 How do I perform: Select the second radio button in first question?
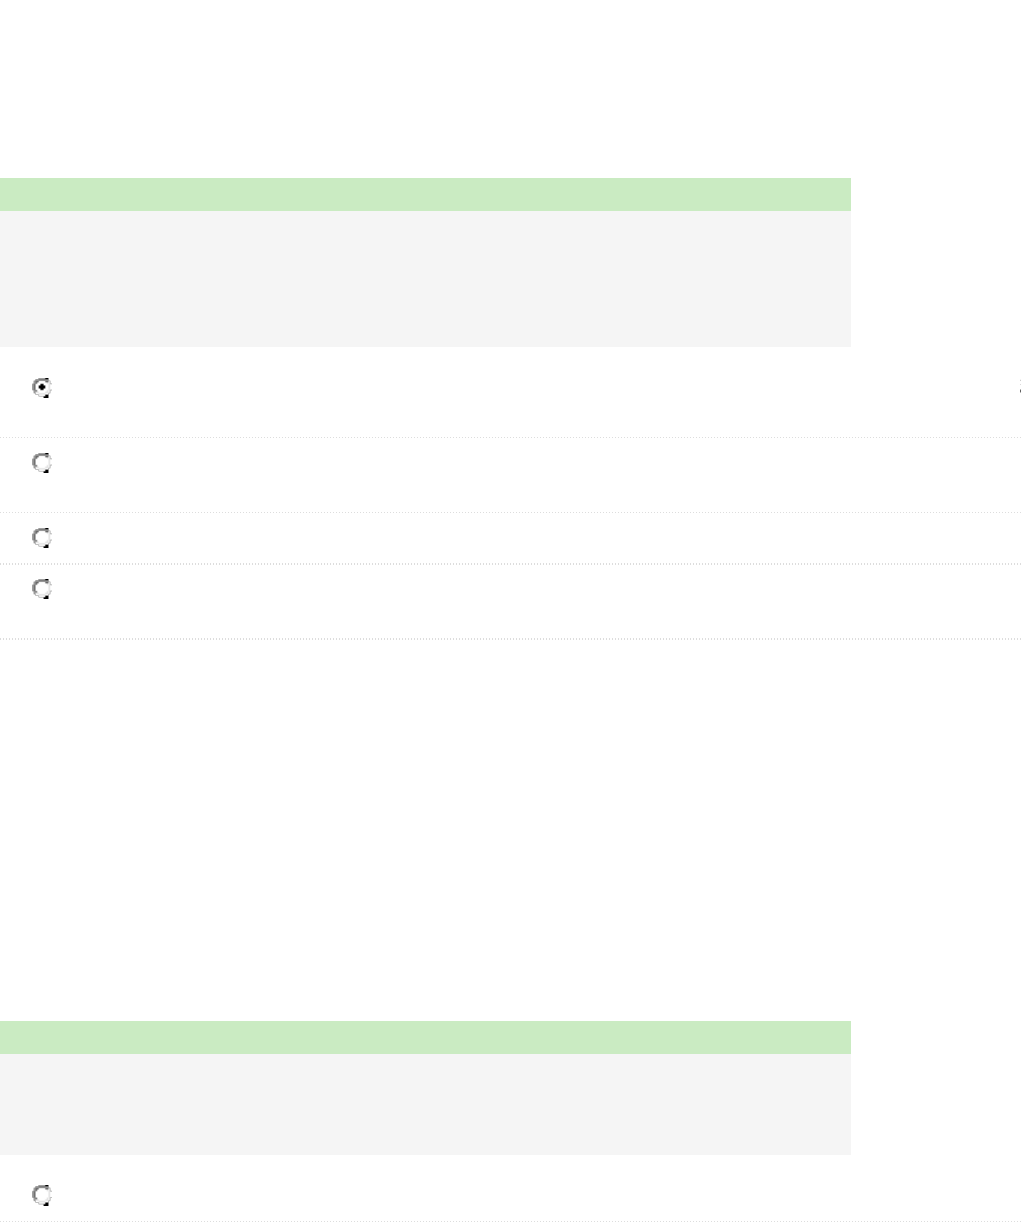(x=42, y=464)
